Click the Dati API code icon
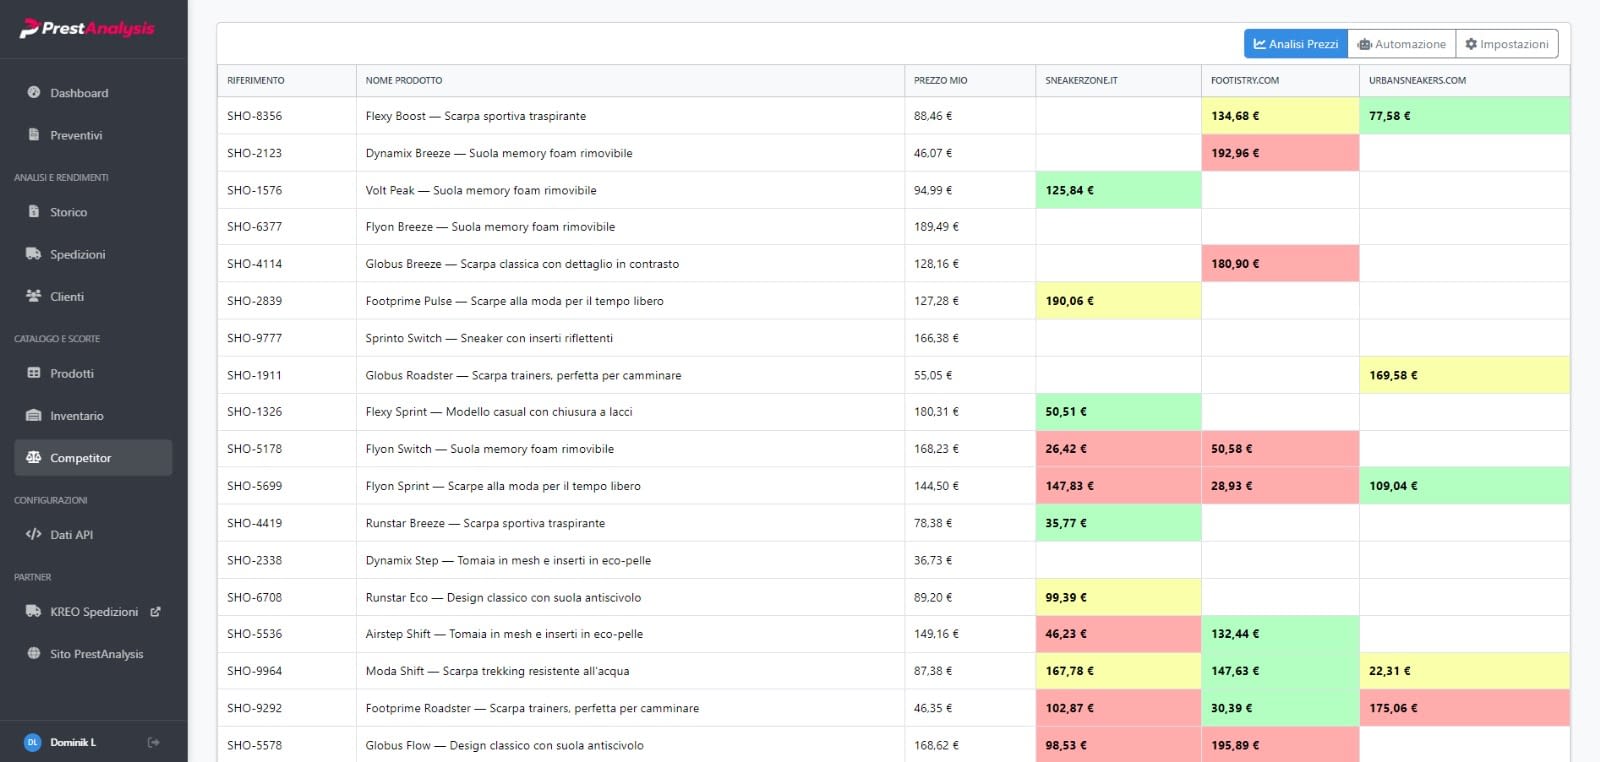 (34, 534)
